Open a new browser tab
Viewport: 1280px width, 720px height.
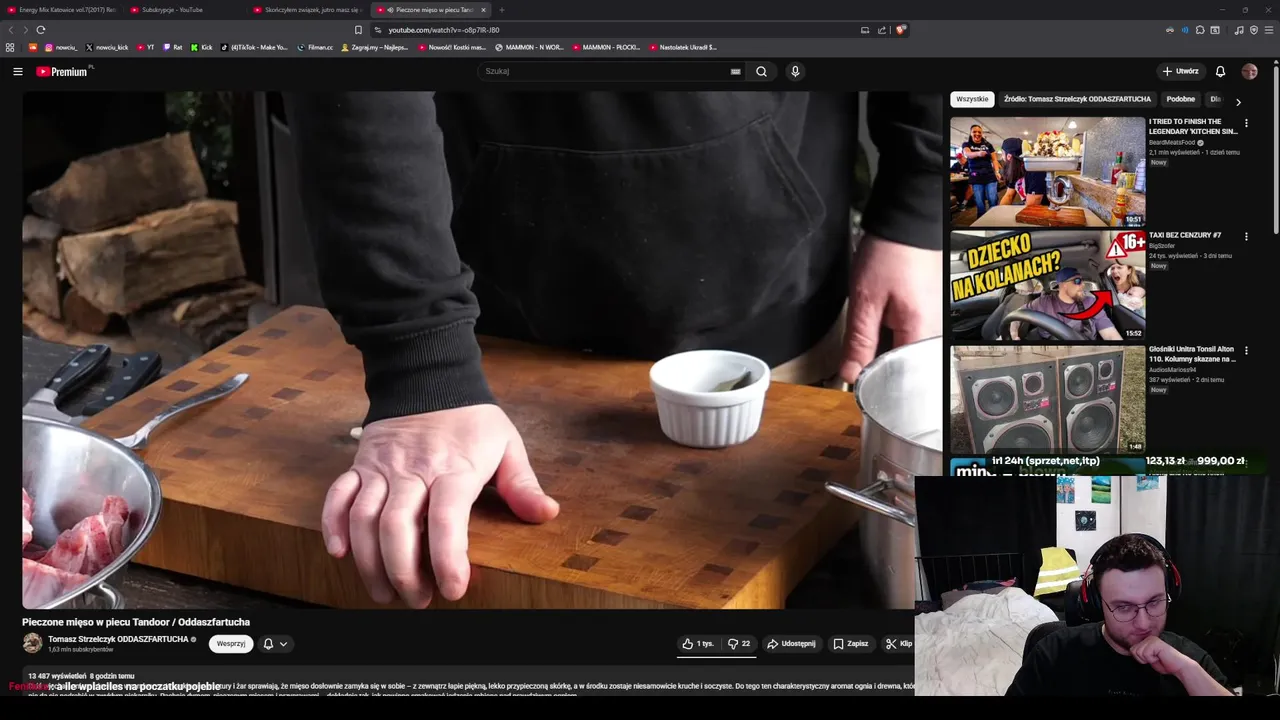pos(502,10)
